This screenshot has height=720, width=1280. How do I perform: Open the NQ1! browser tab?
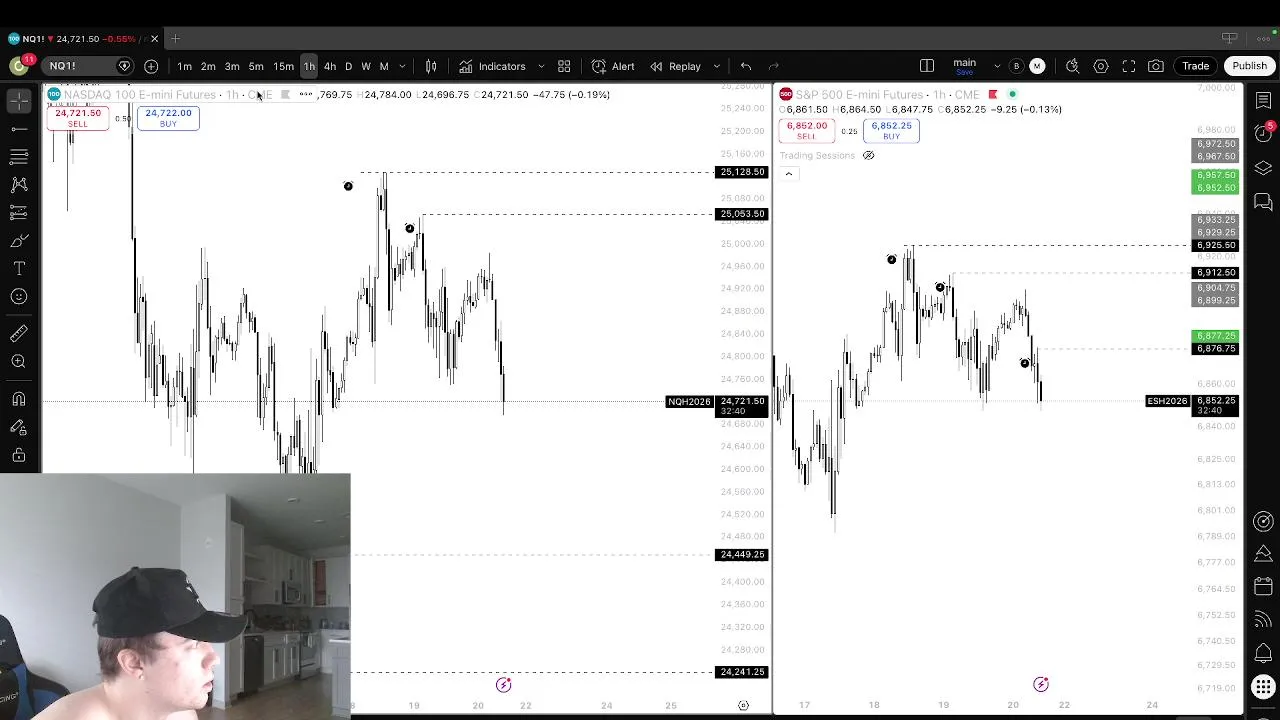pyautogui.click(x=84, y=39)
